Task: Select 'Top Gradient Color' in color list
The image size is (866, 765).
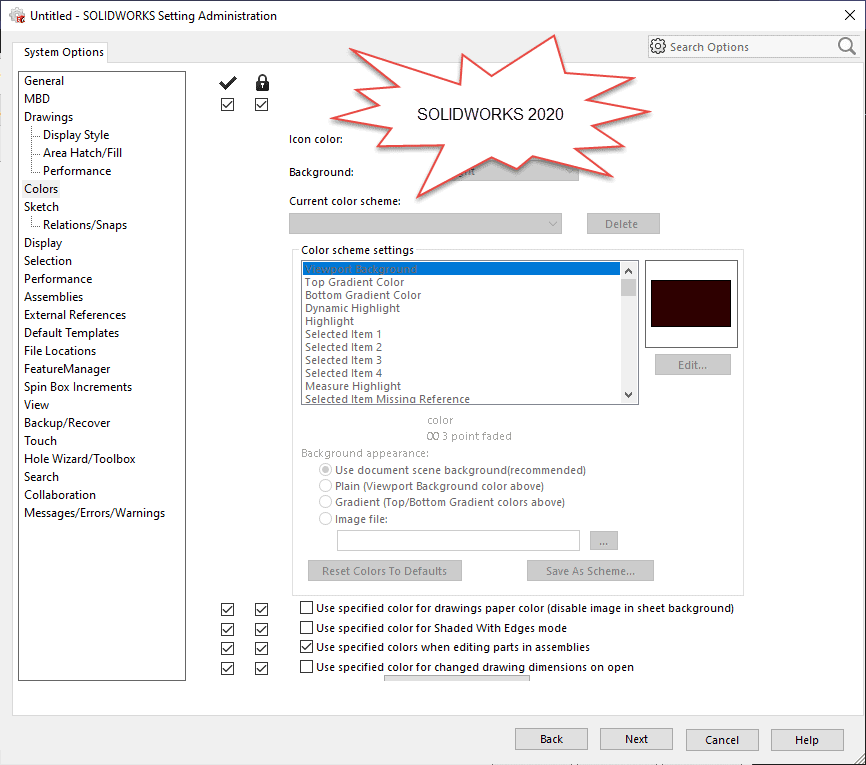Action: 461,282
